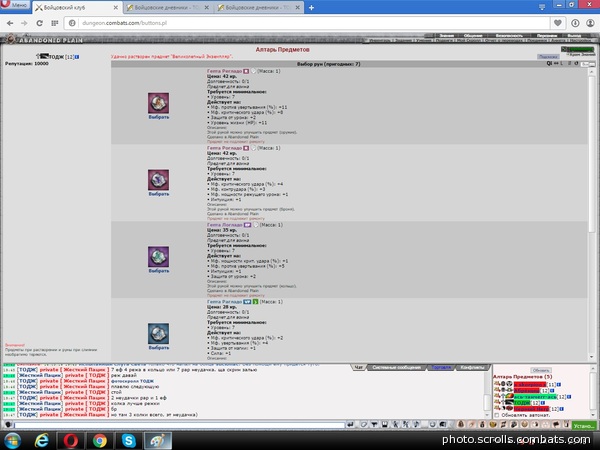Viewport: 600px width, 450px height.
Task: Open the Windows Start button
Action: coord(12,440)
